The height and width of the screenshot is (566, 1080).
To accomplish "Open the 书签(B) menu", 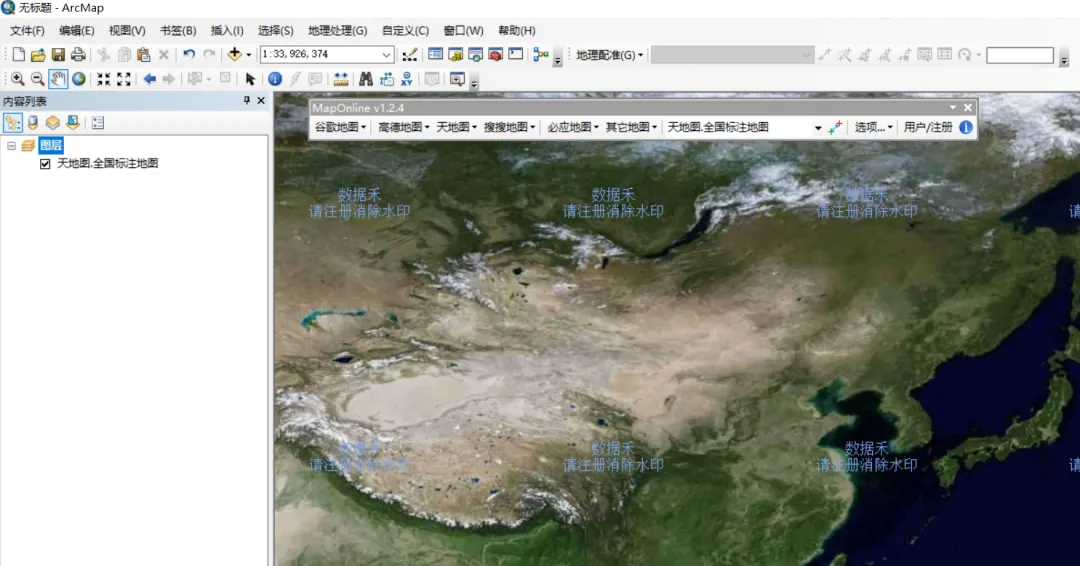I will pos(178,30).
